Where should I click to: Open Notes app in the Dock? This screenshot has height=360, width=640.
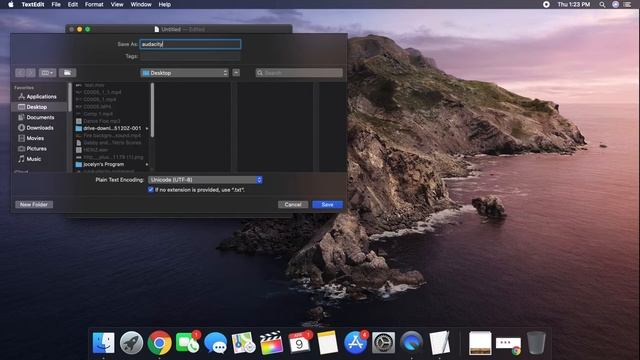tap(327, 342)
